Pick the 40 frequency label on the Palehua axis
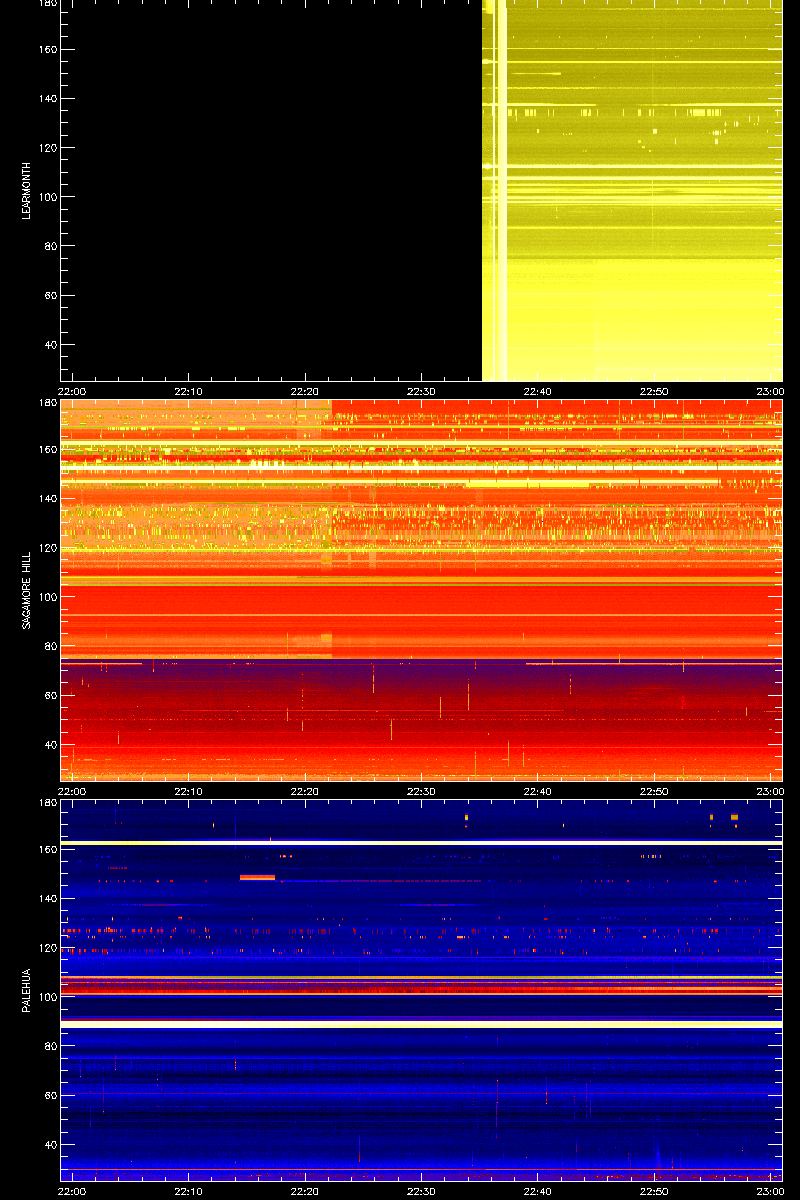Viewport: 800px width, 1200px height. (50, 1145)
